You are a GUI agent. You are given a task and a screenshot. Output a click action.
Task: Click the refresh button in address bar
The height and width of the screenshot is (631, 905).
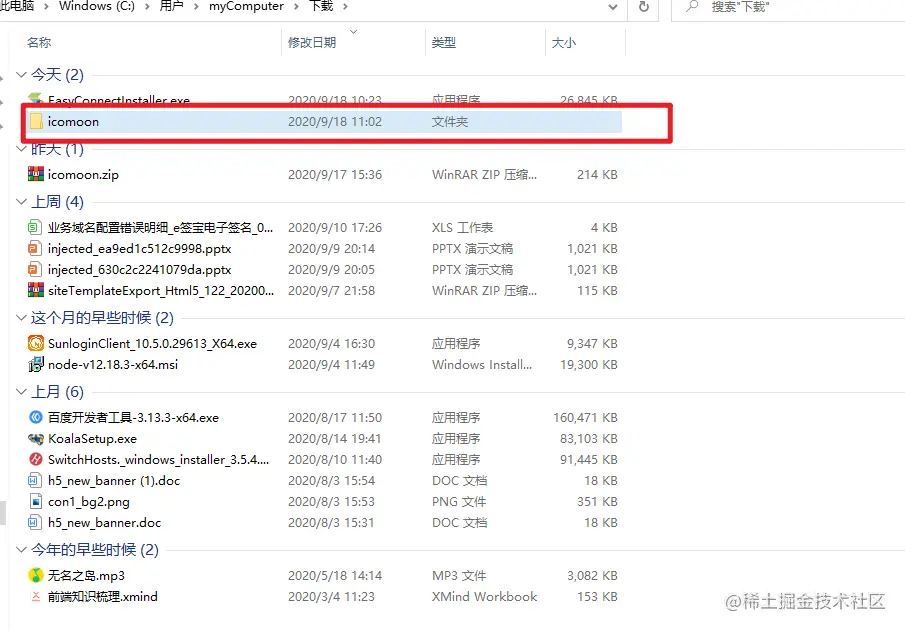tap(644, 7)
